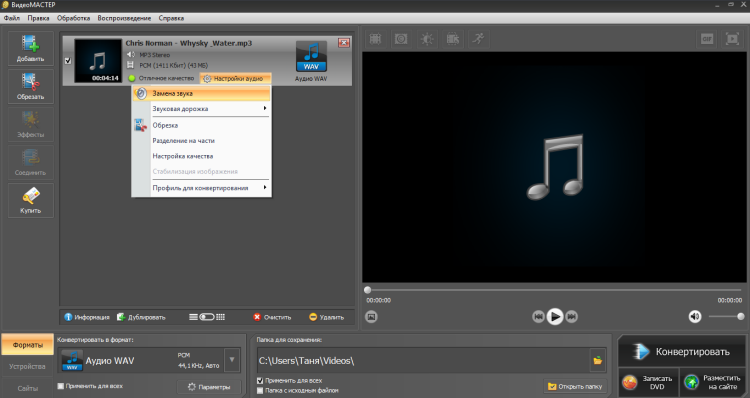Click the Дублировать button

142,317
